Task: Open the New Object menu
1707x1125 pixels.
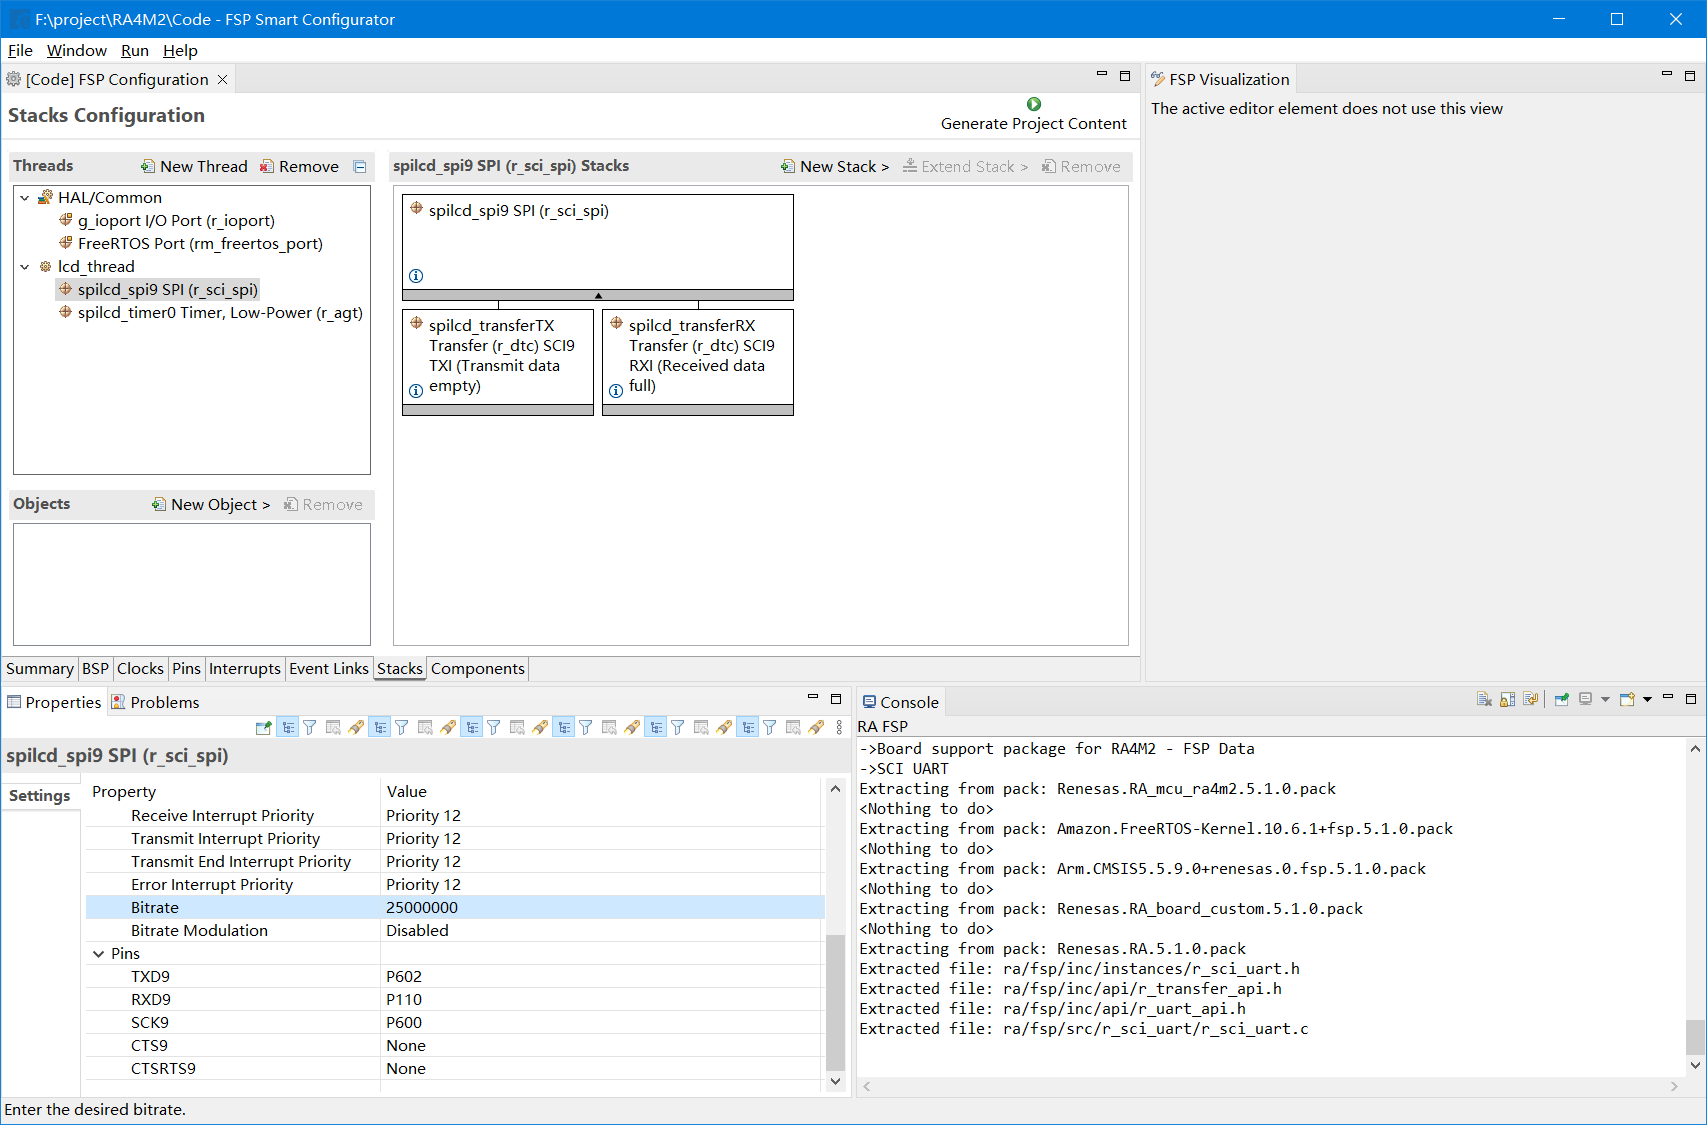Action: [x=211, y=504]
